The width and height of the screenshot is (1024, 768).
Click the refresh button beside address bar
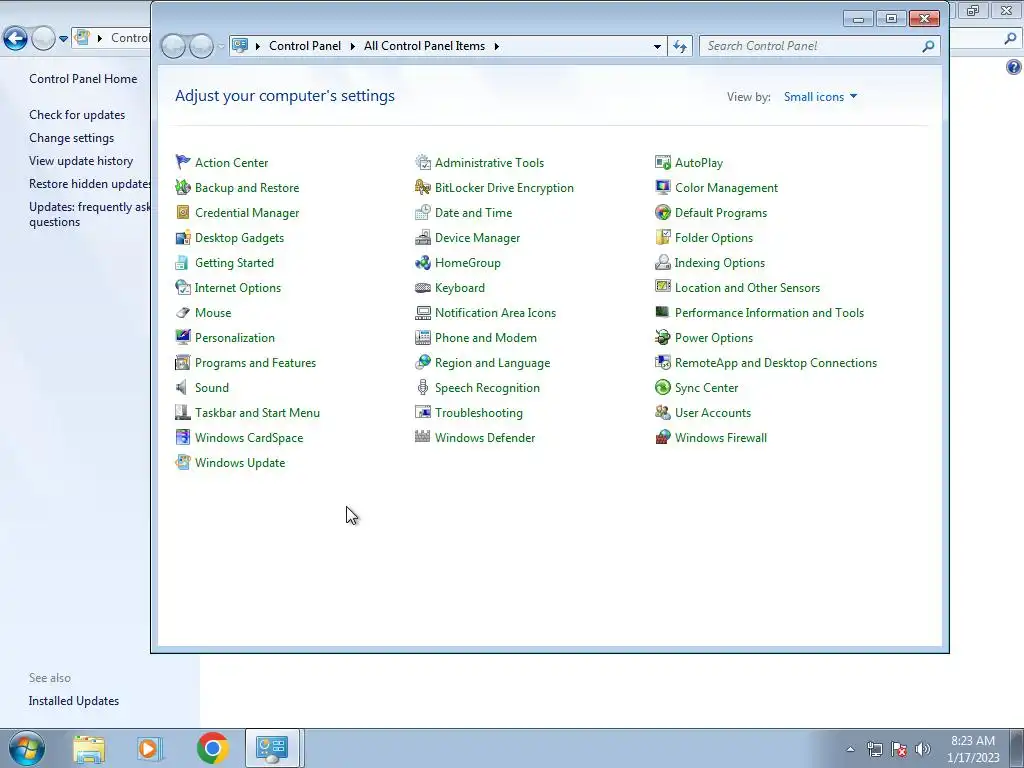tap(680, 46)
